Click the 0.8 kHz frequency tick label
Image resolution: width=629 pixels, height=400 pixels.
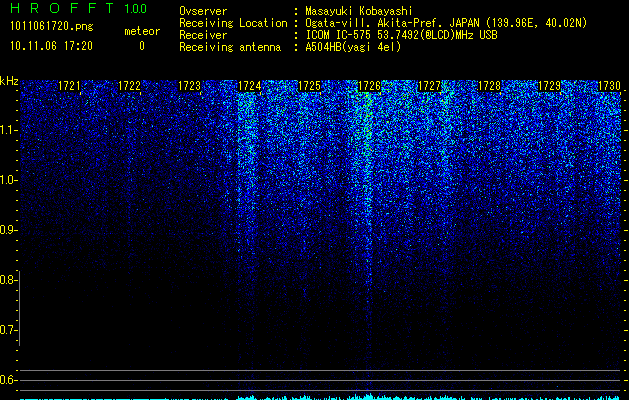point(7,280)
